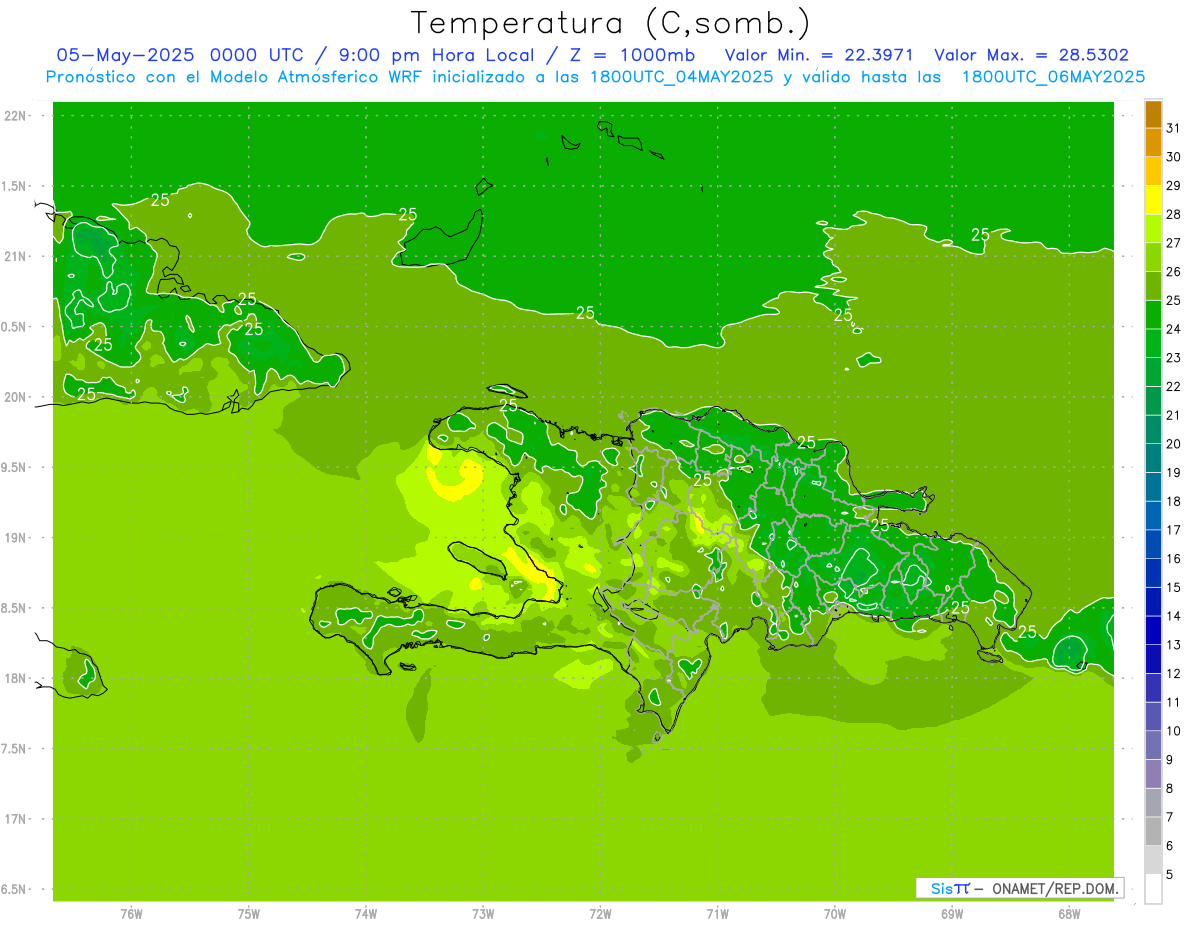The height and width of the screenshot is (927, 1200).
Task: Click the 'Temperatura (C,somb.)' map title
Action: coord(611,23)
